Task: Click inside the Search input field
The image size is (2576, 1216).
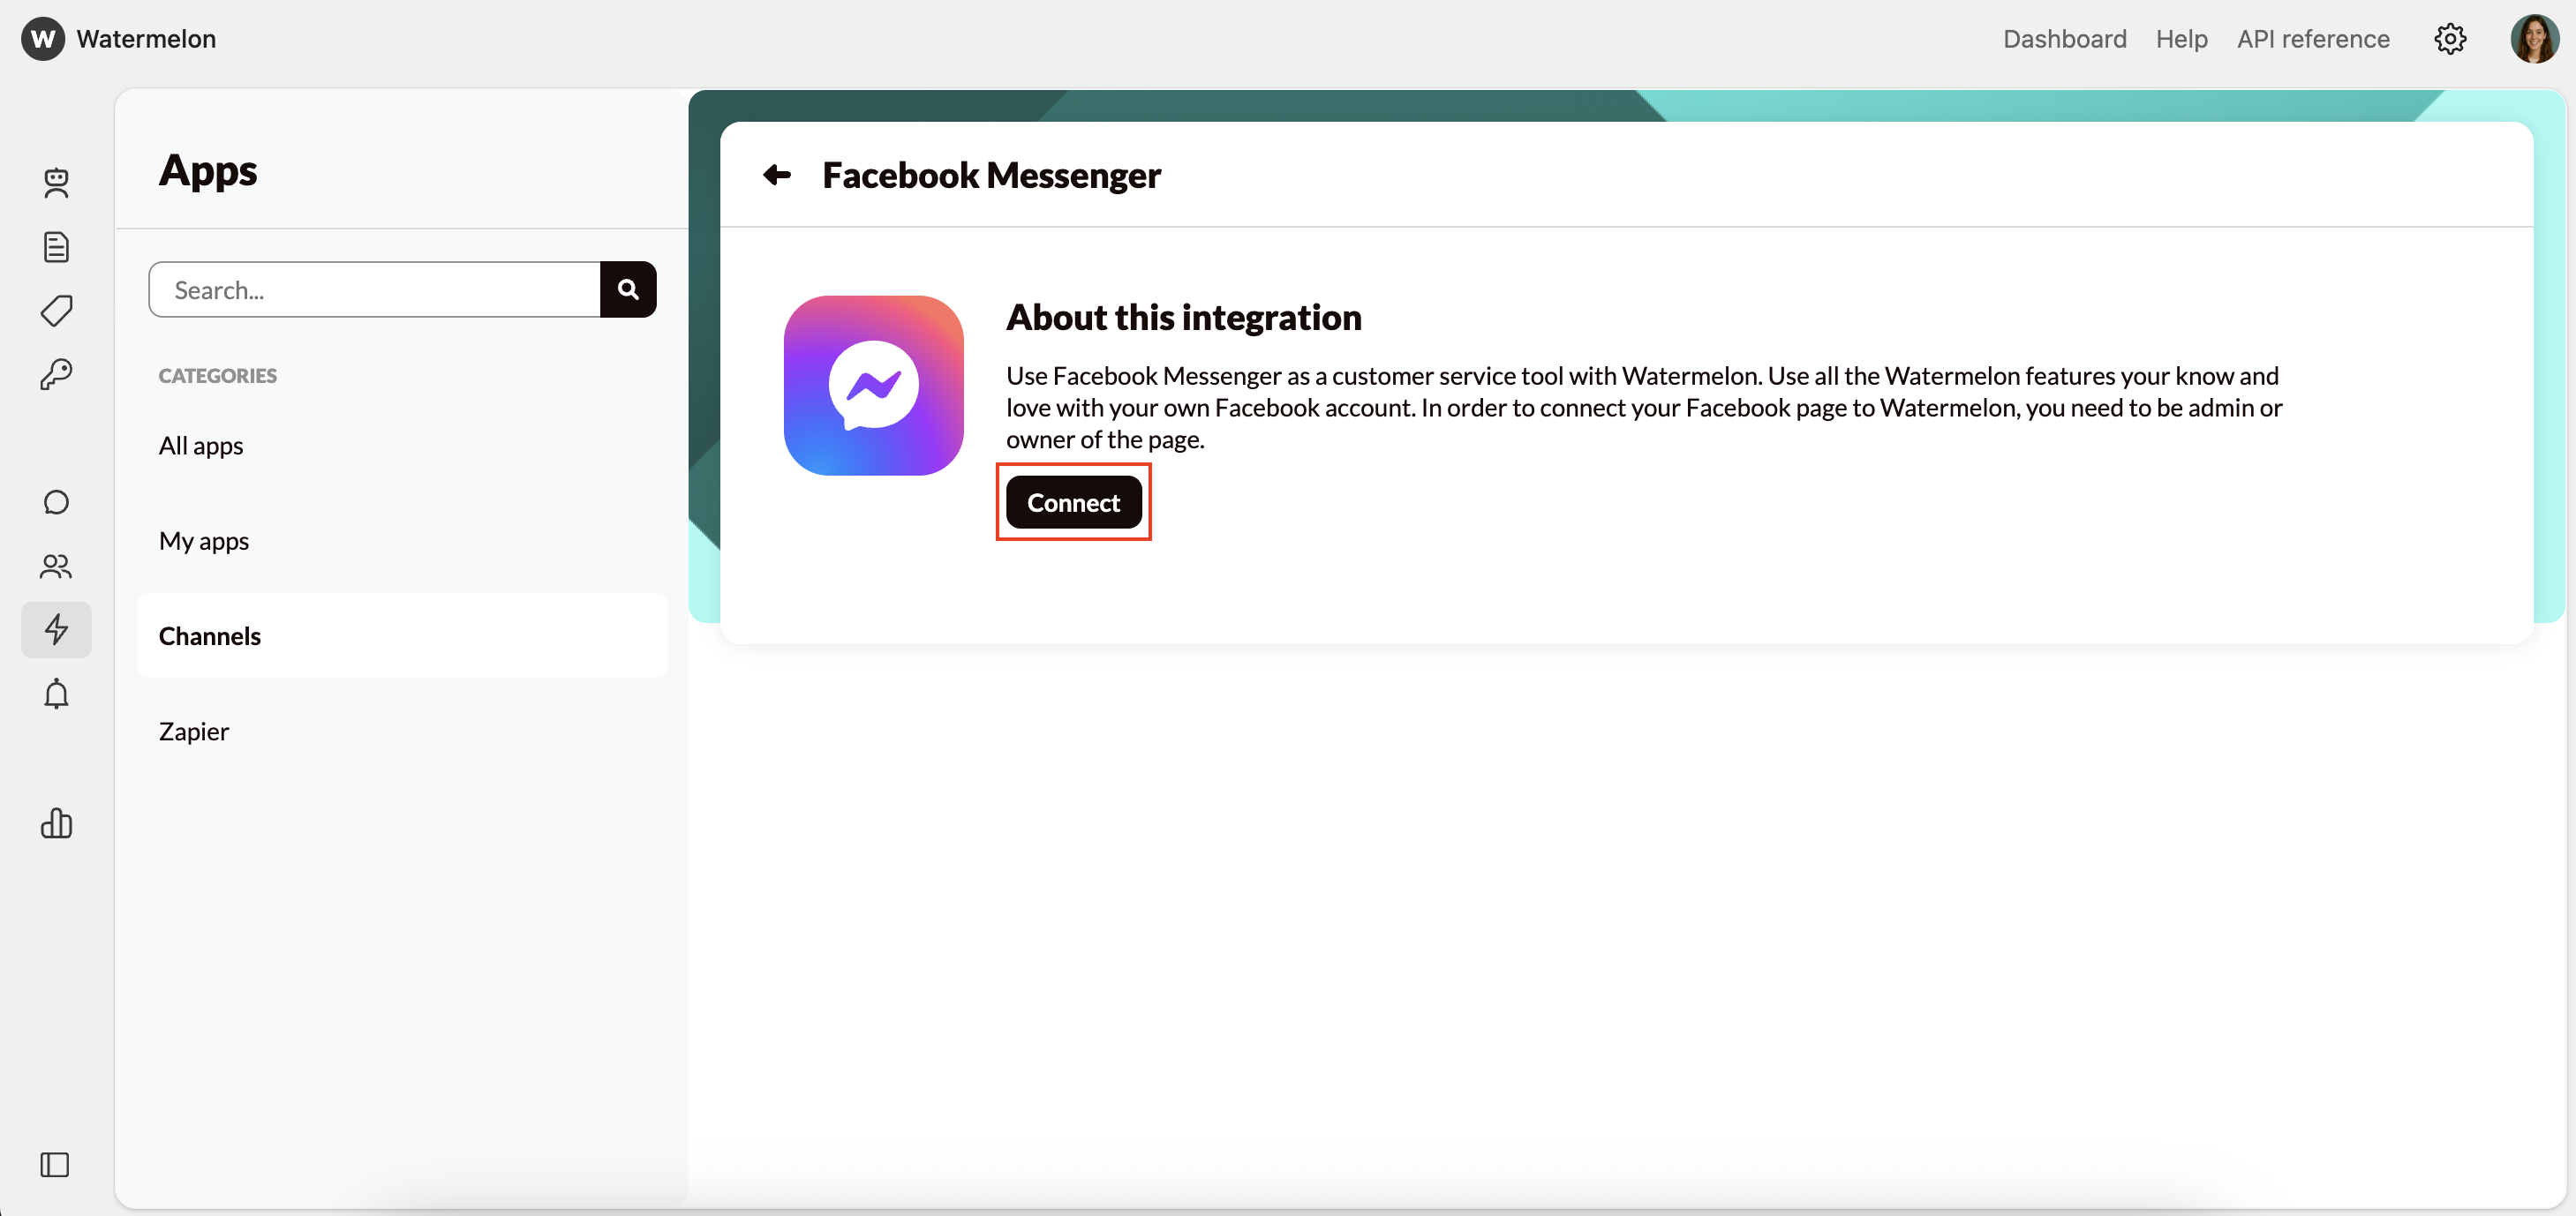Action: [375, 289]
